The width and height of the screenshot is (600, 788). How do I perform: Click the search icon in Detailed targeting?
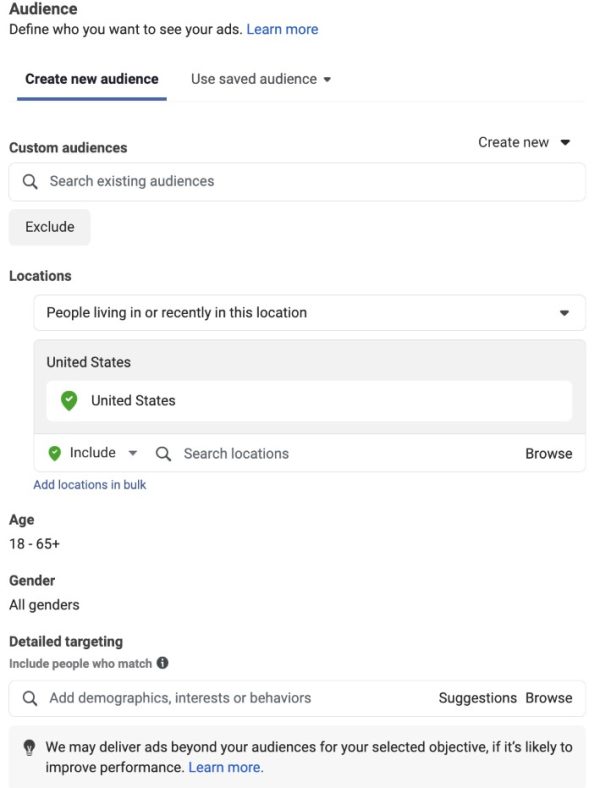tap(30, 698)
